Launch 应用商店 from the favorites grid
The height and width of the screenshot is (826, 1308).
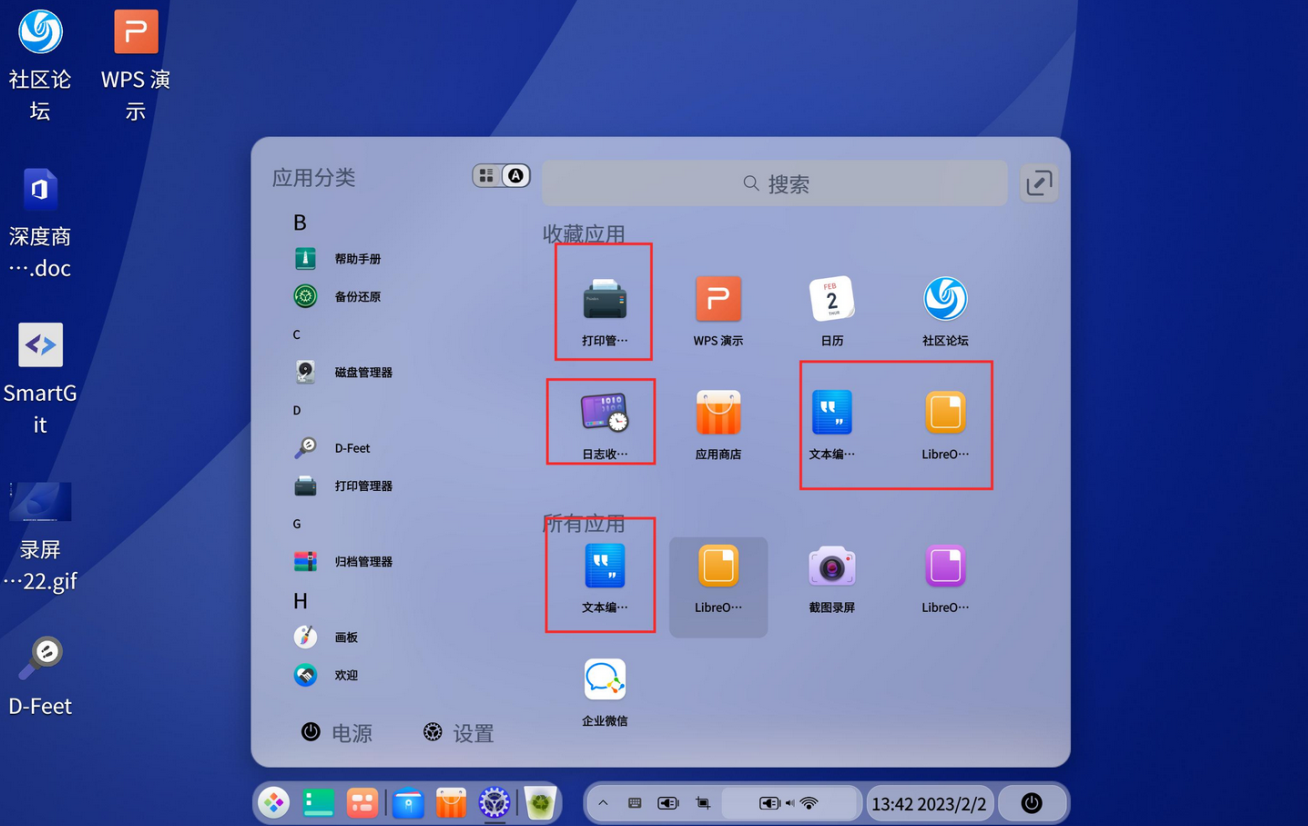click(718, 413)
